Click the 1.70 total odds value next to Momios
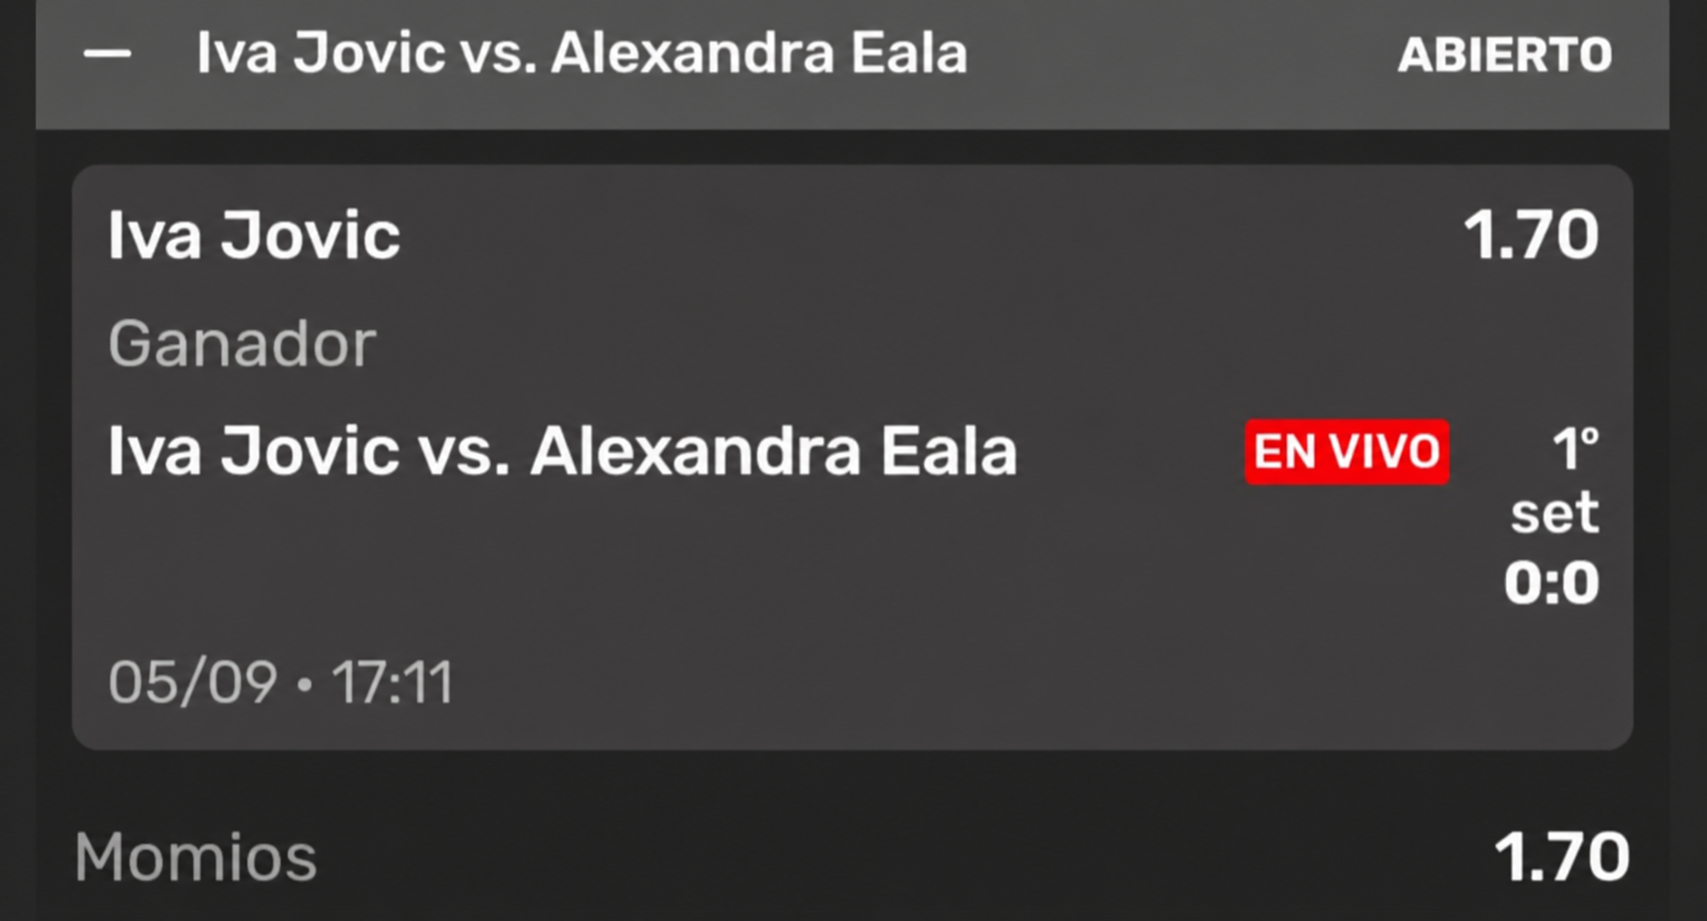1707x921 pixels. [x=1562, y=858]
